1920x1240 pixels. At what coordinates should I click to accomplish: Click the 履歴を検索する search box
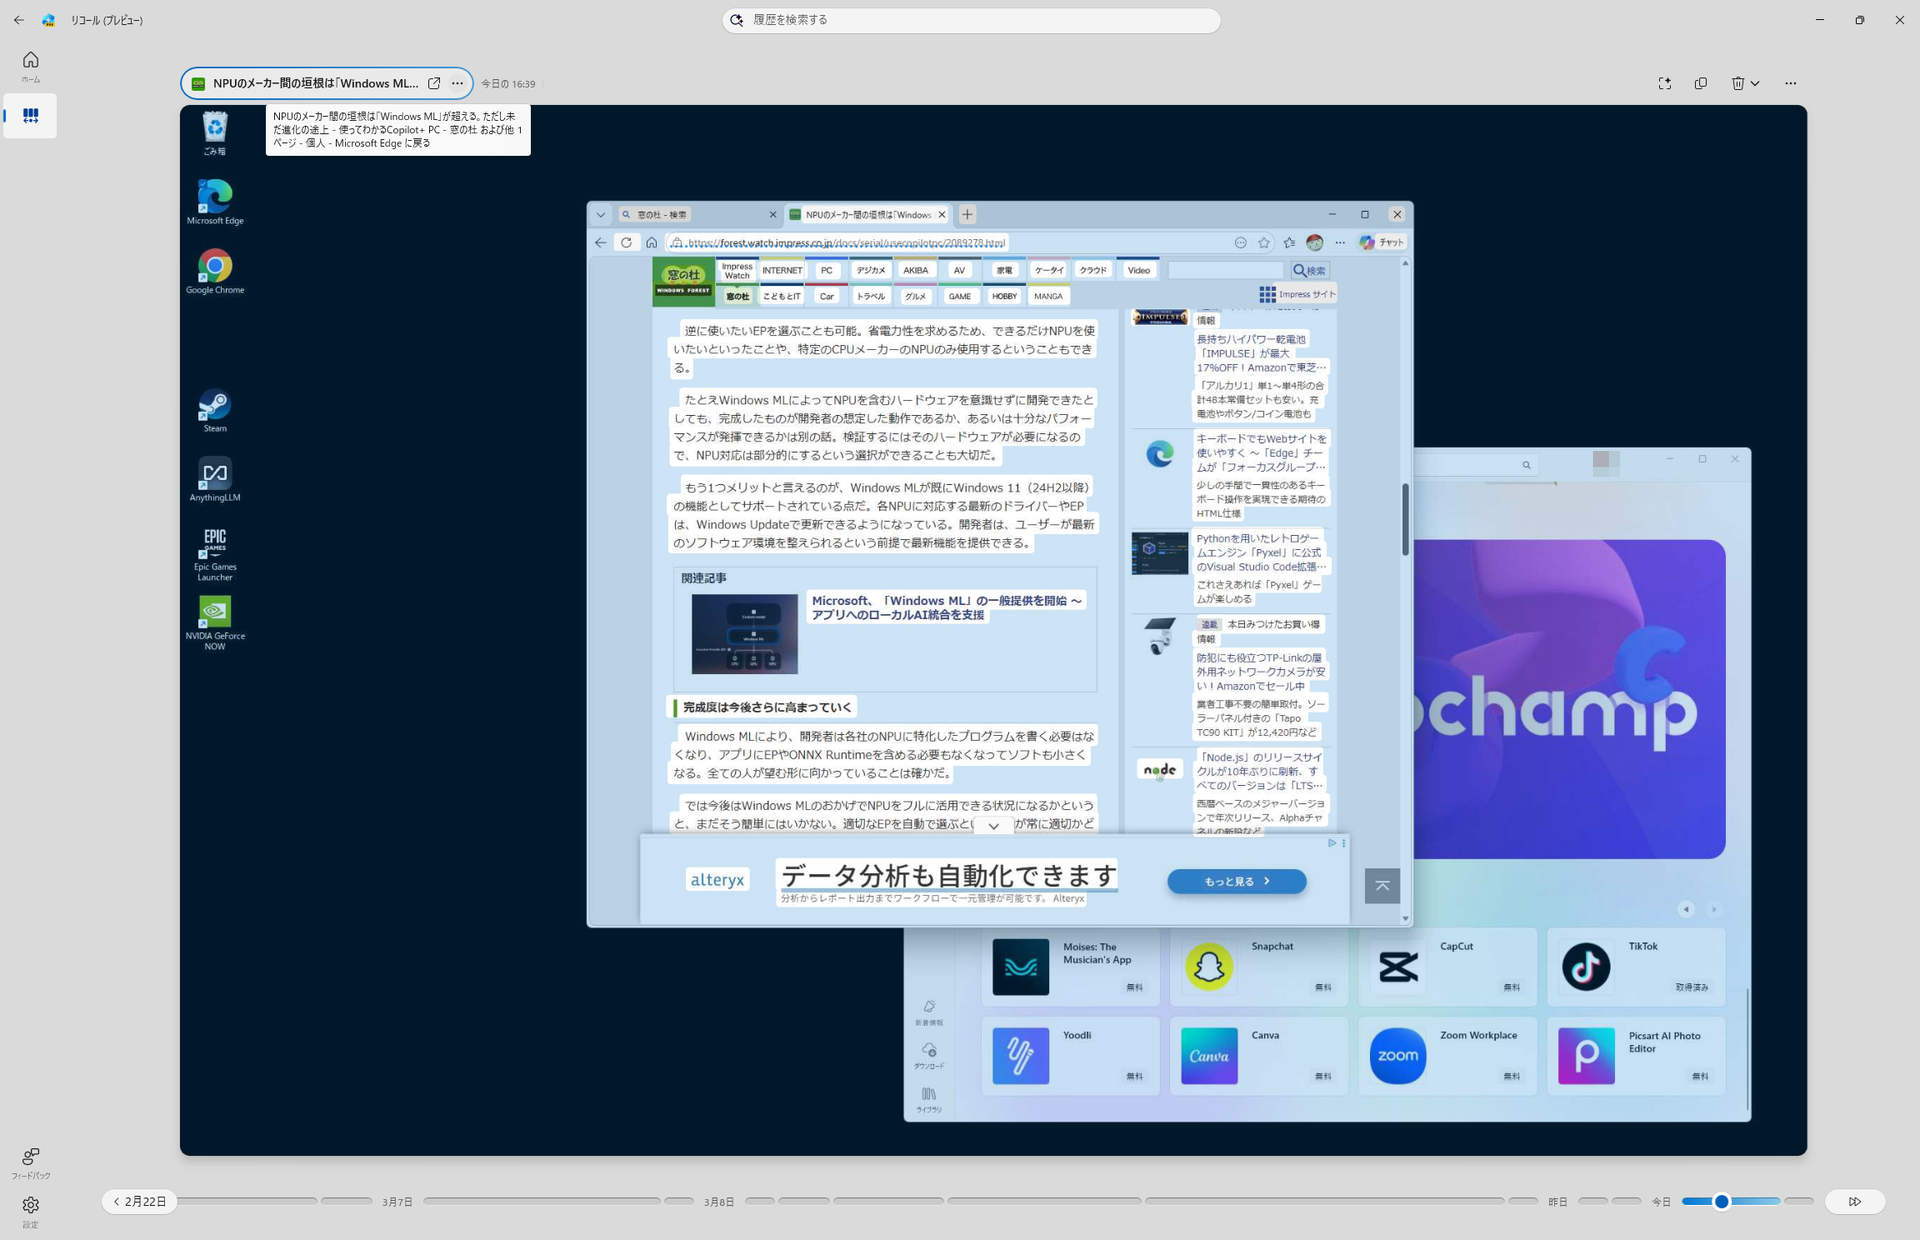click(971, 20)
